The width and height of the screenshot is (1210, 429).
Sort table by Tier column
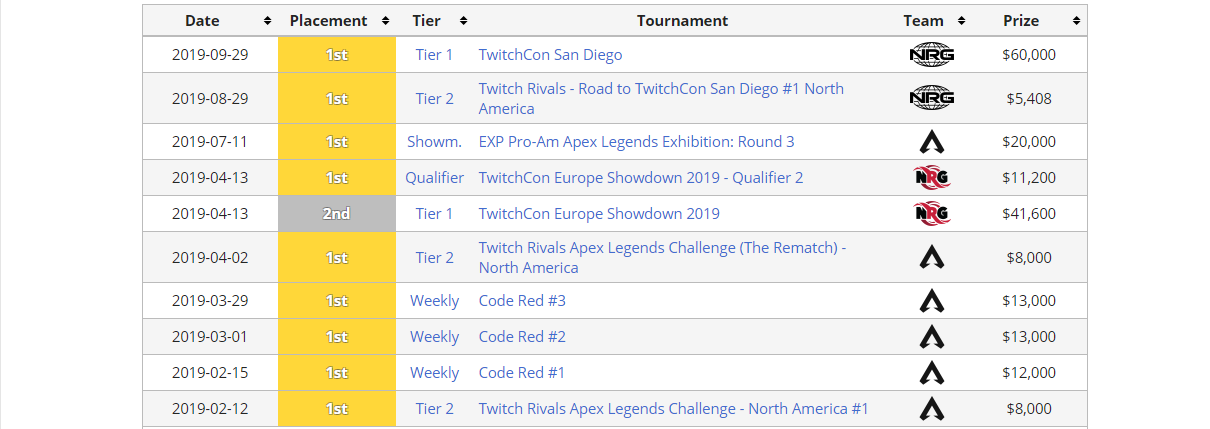coord(434,21)
